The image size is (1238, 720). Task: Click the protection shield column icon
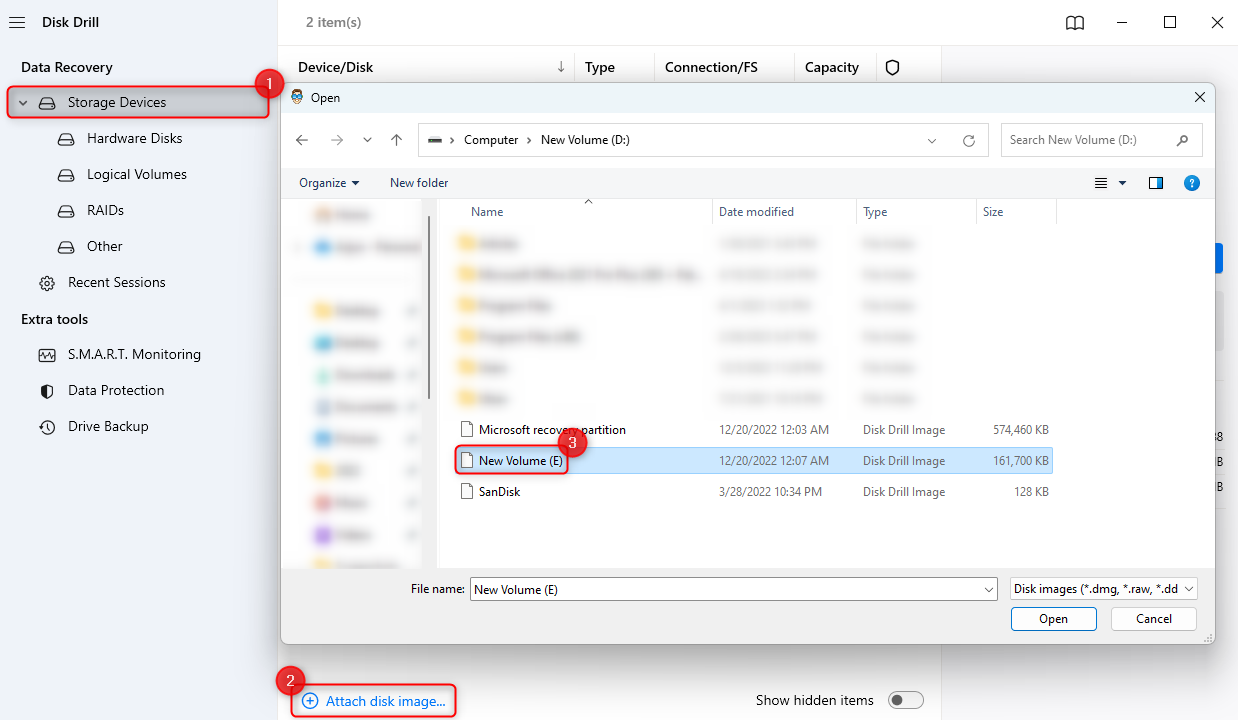point(893,67)
